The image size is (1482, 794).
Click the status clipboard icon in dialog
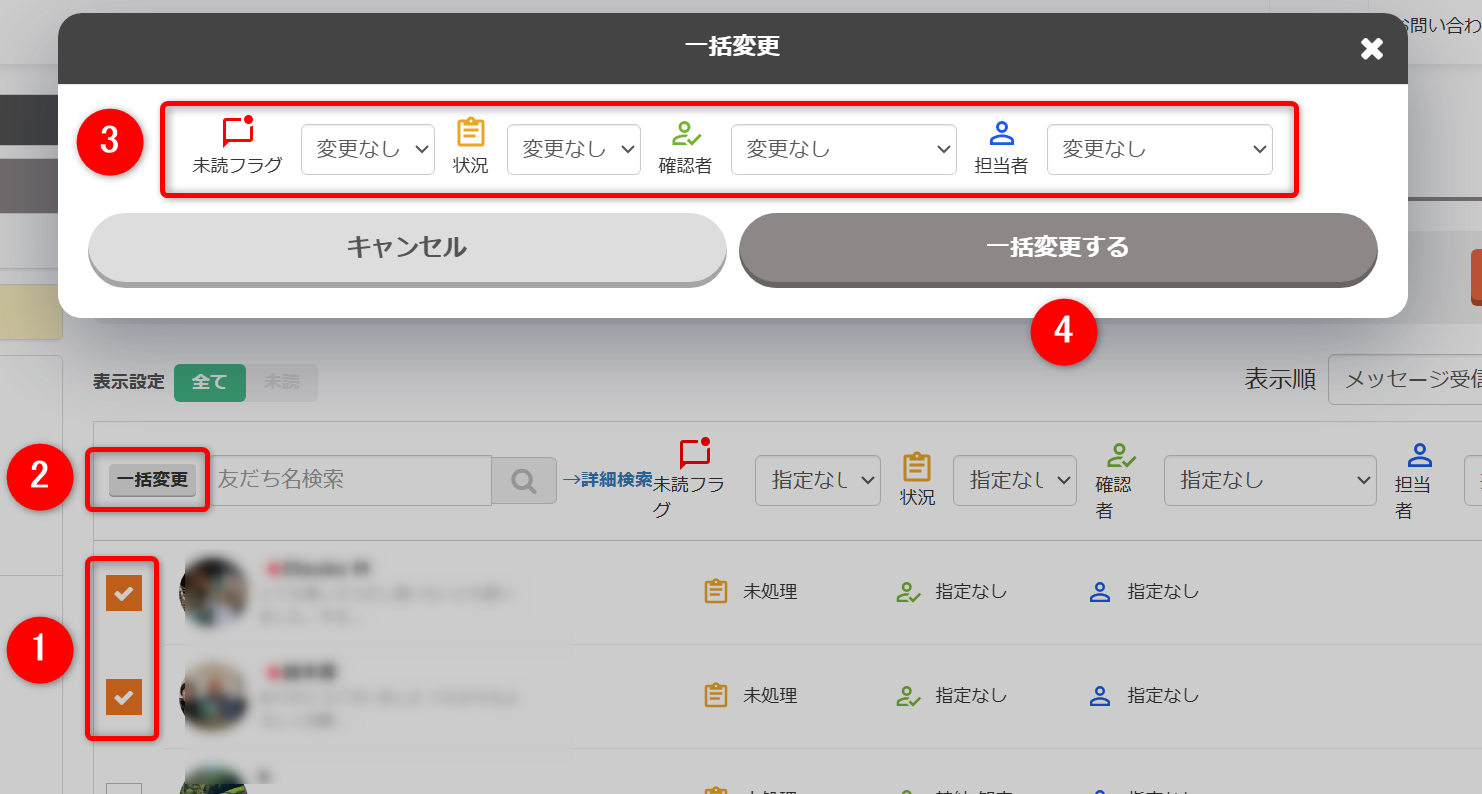click(x=470, y=132)
